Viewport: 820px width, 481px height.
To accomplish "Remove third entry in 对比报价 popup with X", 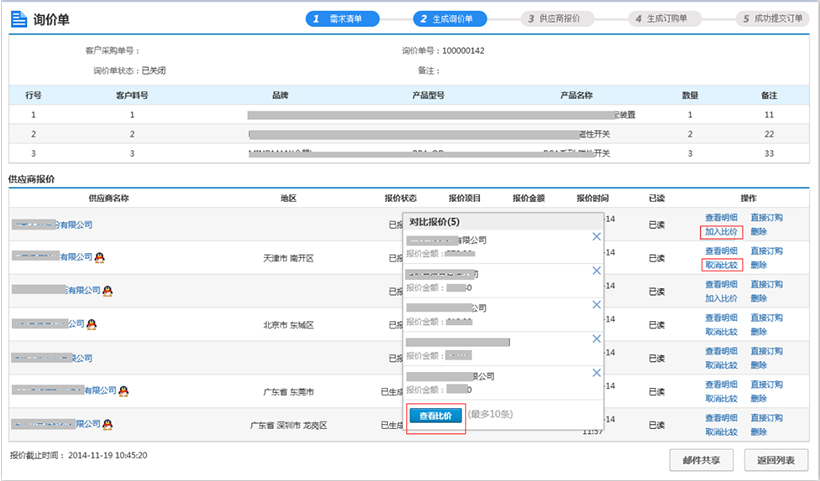I will click(596, 305).
